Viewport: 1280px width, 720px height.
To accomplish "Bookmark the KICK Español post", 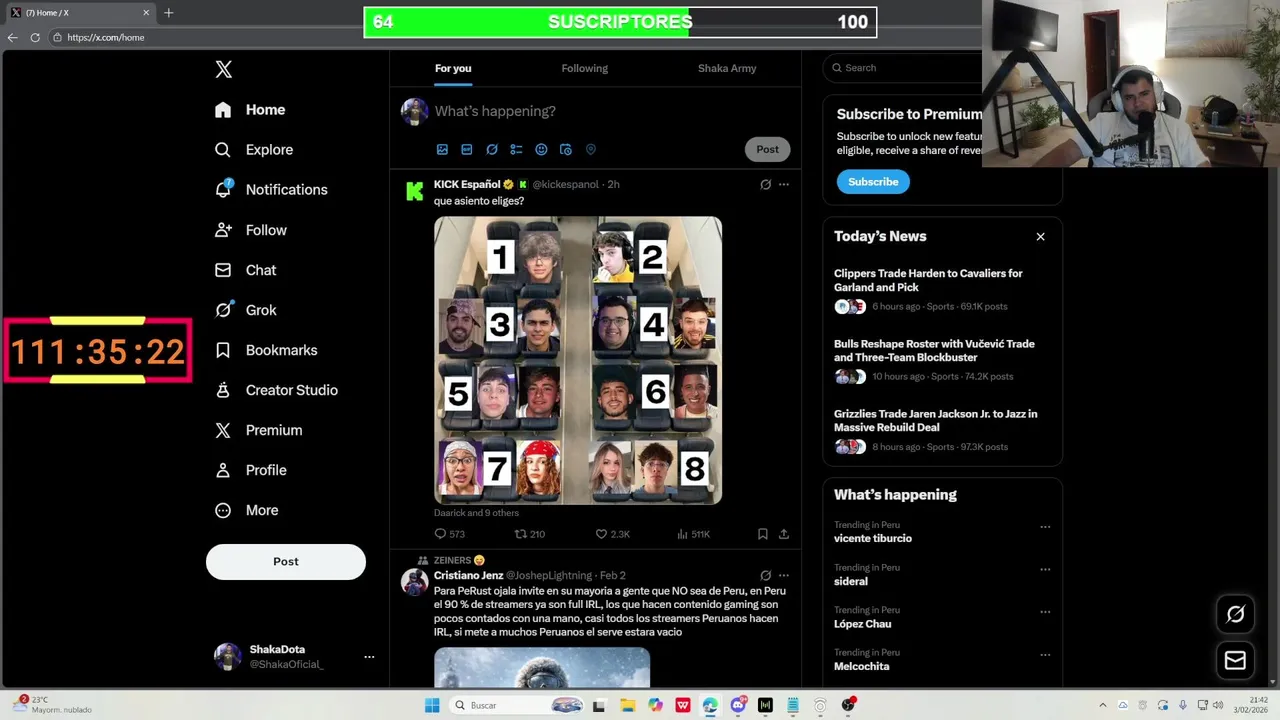I will [x=762, y=534].
